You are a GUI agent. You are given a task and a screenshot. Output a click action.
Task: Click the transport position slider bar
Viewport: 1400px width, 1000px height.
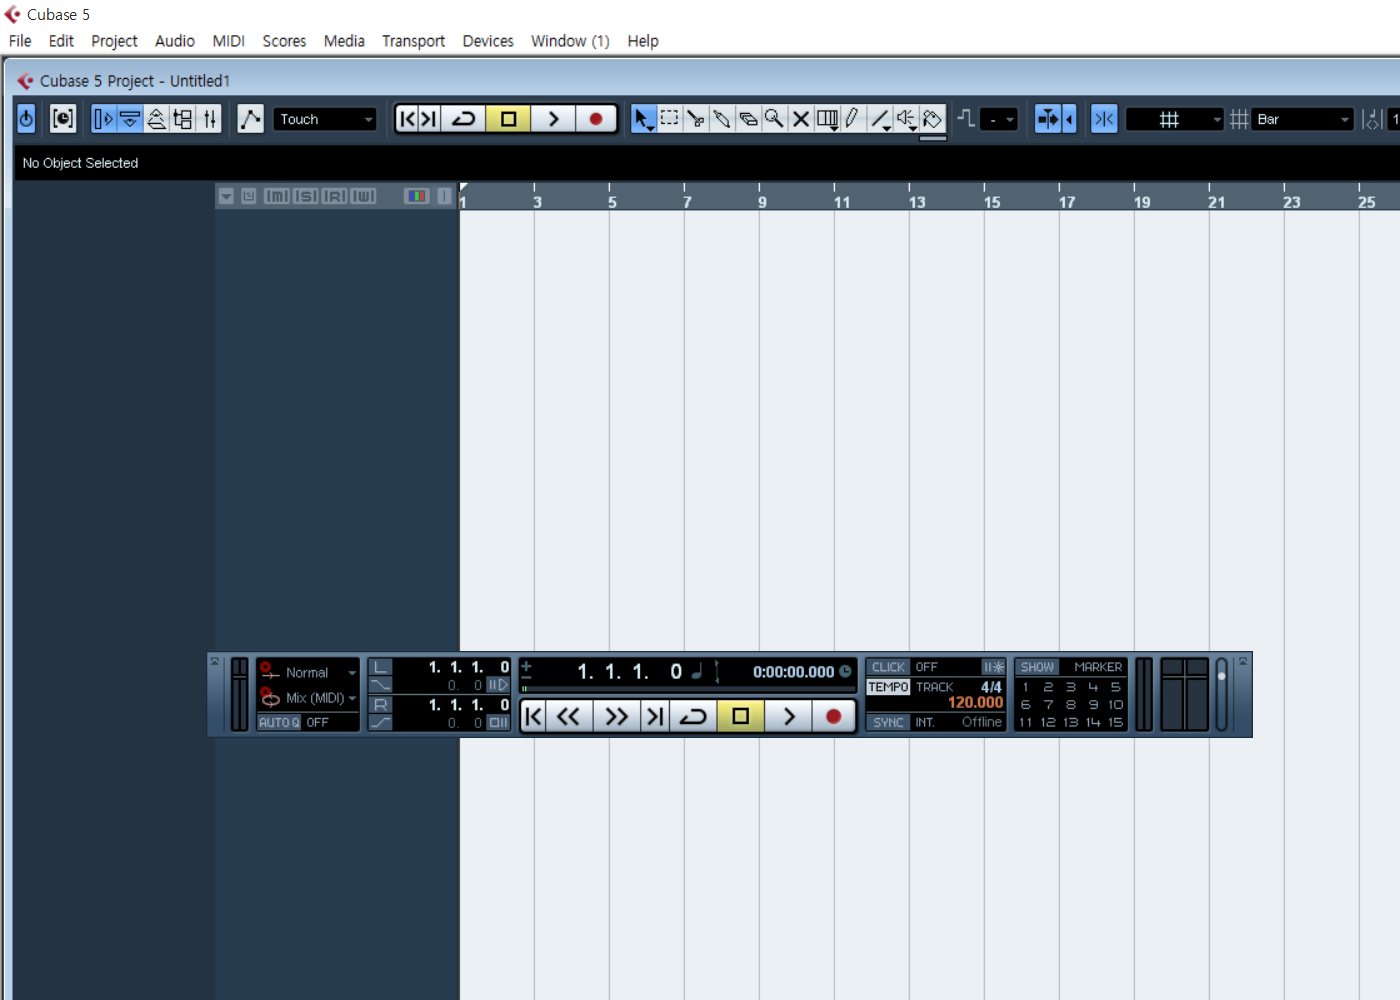coord(688,689)
